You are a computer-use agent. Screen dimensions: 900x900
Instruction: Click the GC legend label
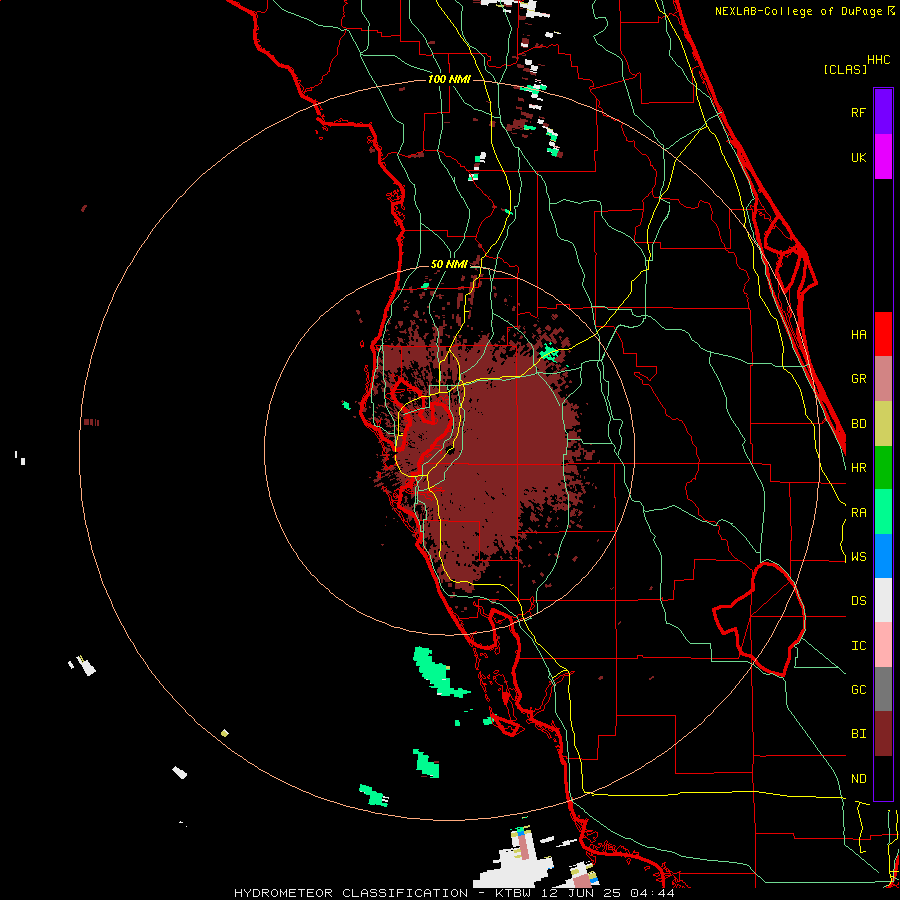pos(859,690)
